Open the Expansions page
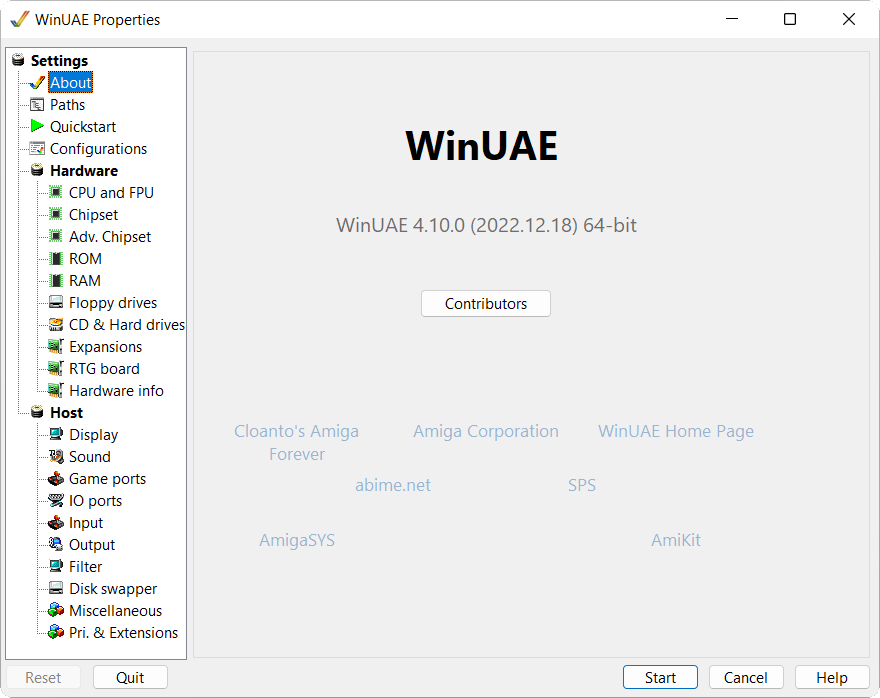 (x=105, y=347)
